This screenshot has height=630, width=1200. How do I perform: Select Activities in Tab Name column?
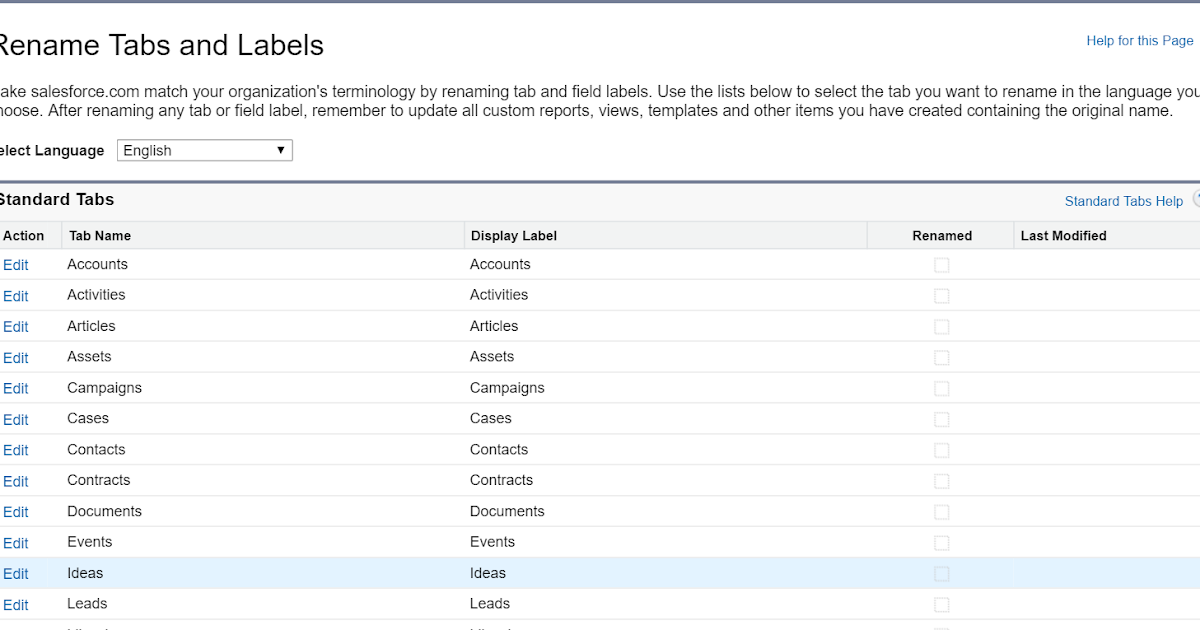coord(96,295)
